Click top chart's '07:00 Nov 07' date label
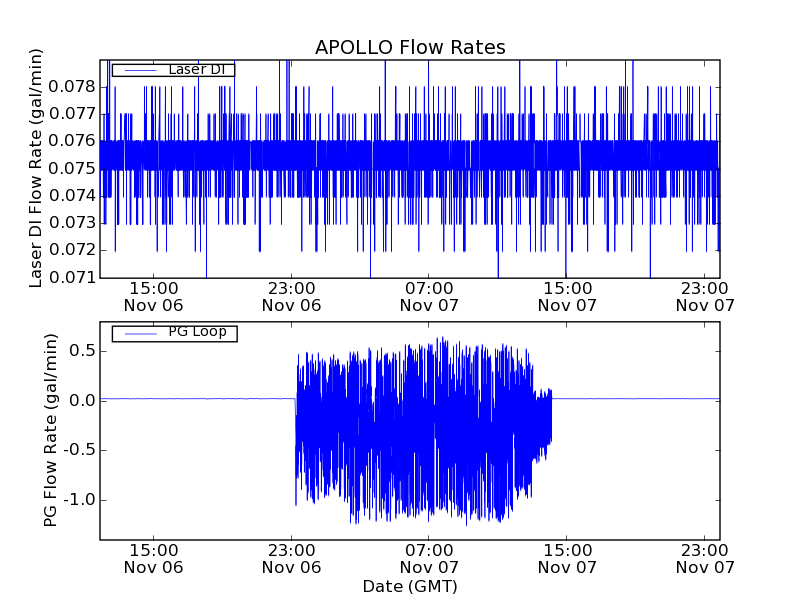 (429, 297)
